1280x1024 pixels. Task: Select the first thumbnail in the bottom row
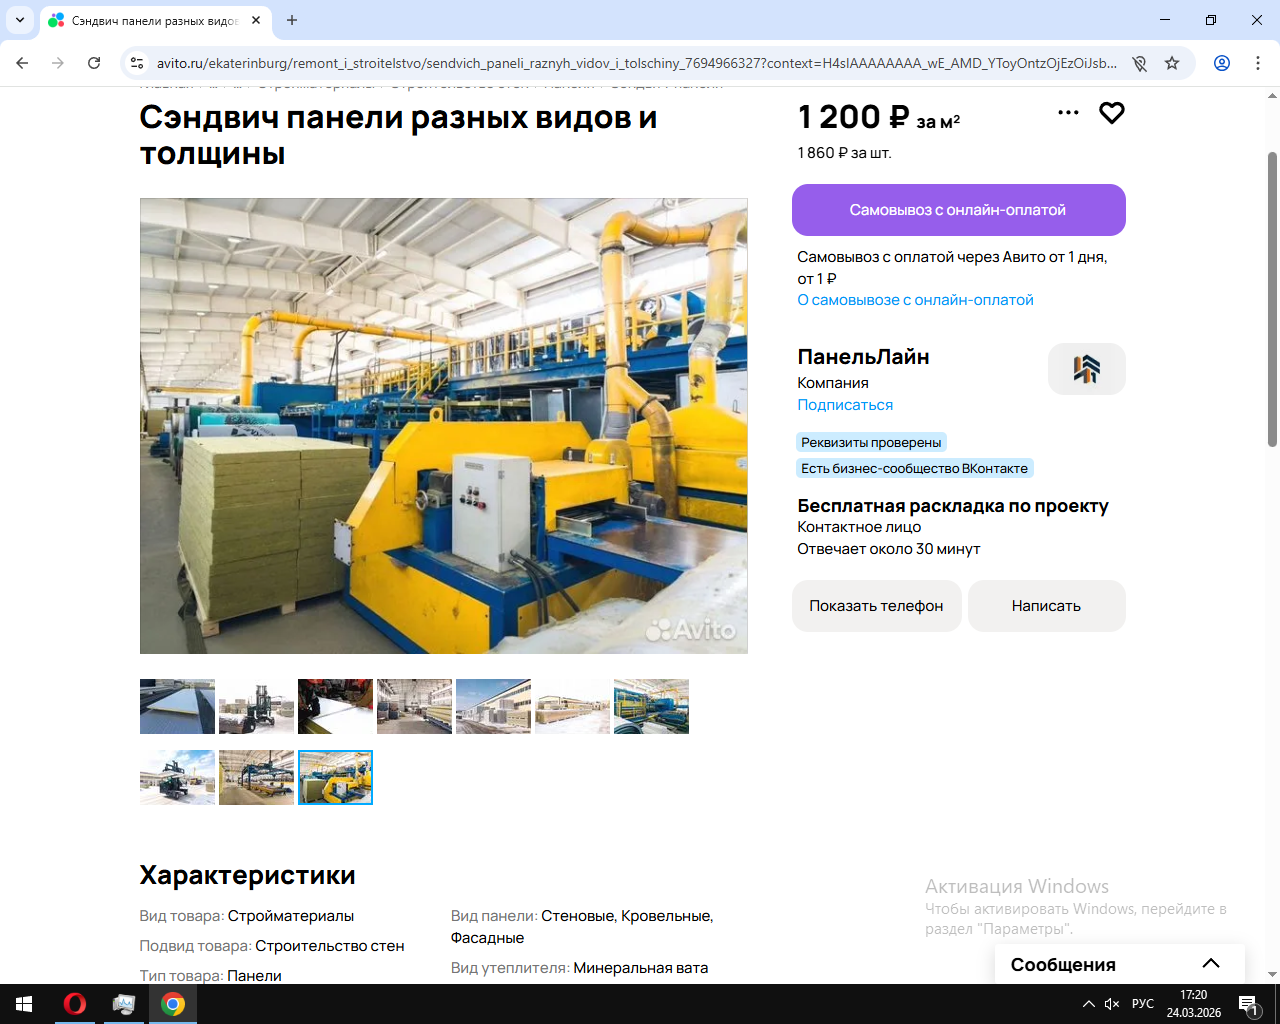click(x=177, y=777)
